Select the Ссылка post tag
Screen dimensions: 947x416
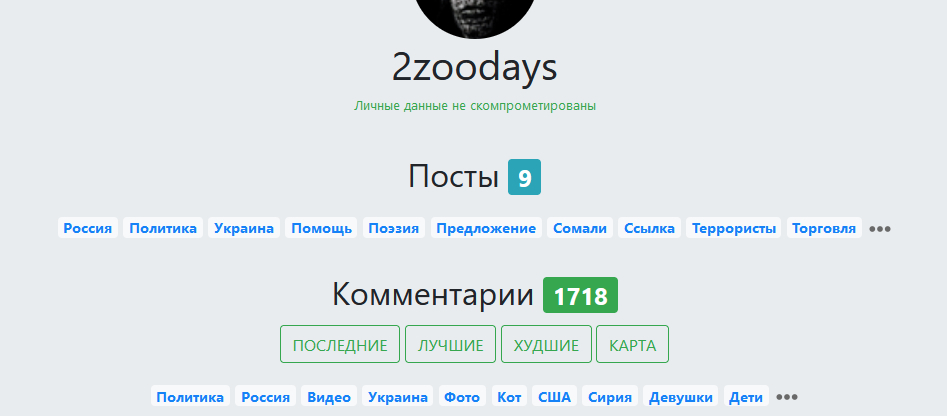click(x=649, y=228)
